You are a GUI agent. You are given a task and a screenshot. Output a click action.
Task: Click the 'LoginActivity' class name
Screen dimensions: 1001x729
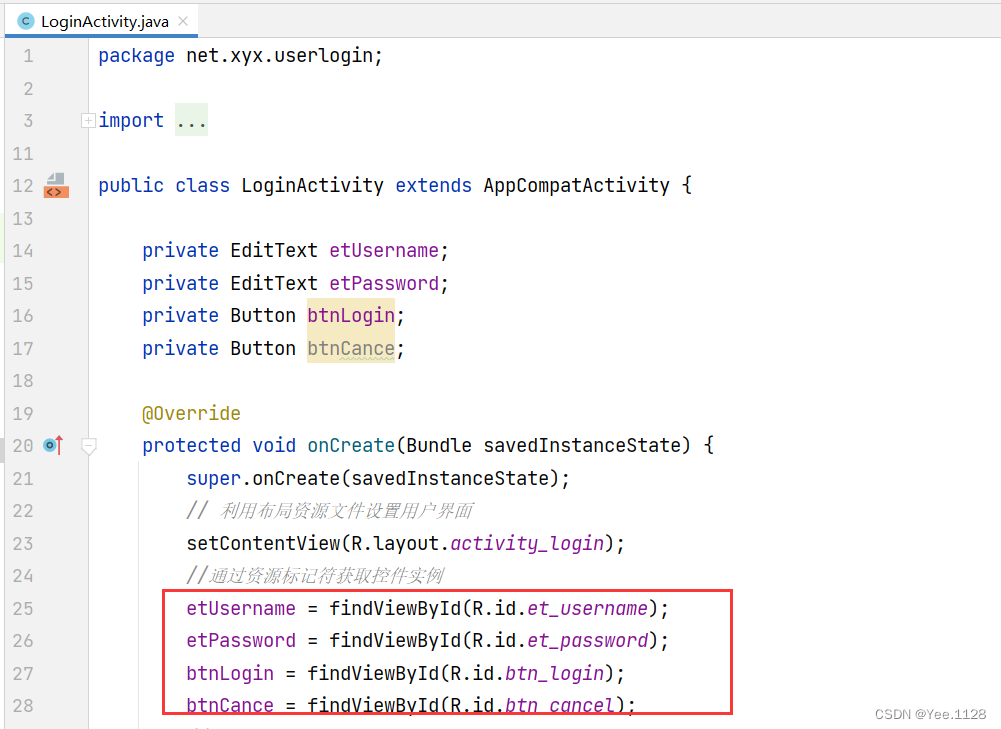pyautogui.click(x=312, y=185)
